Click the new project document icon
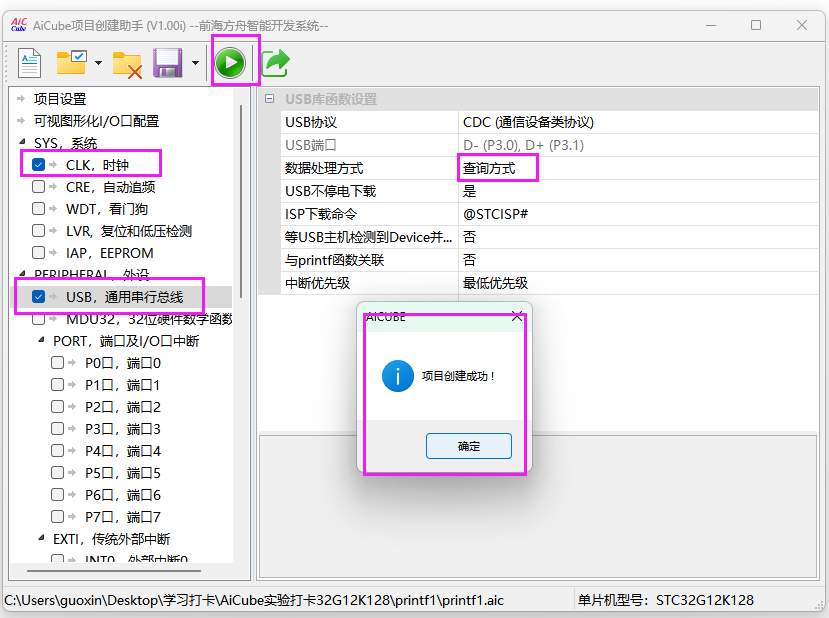Image resolution: width=829 pixels, height=618 pixels. [x=29, y=63]
